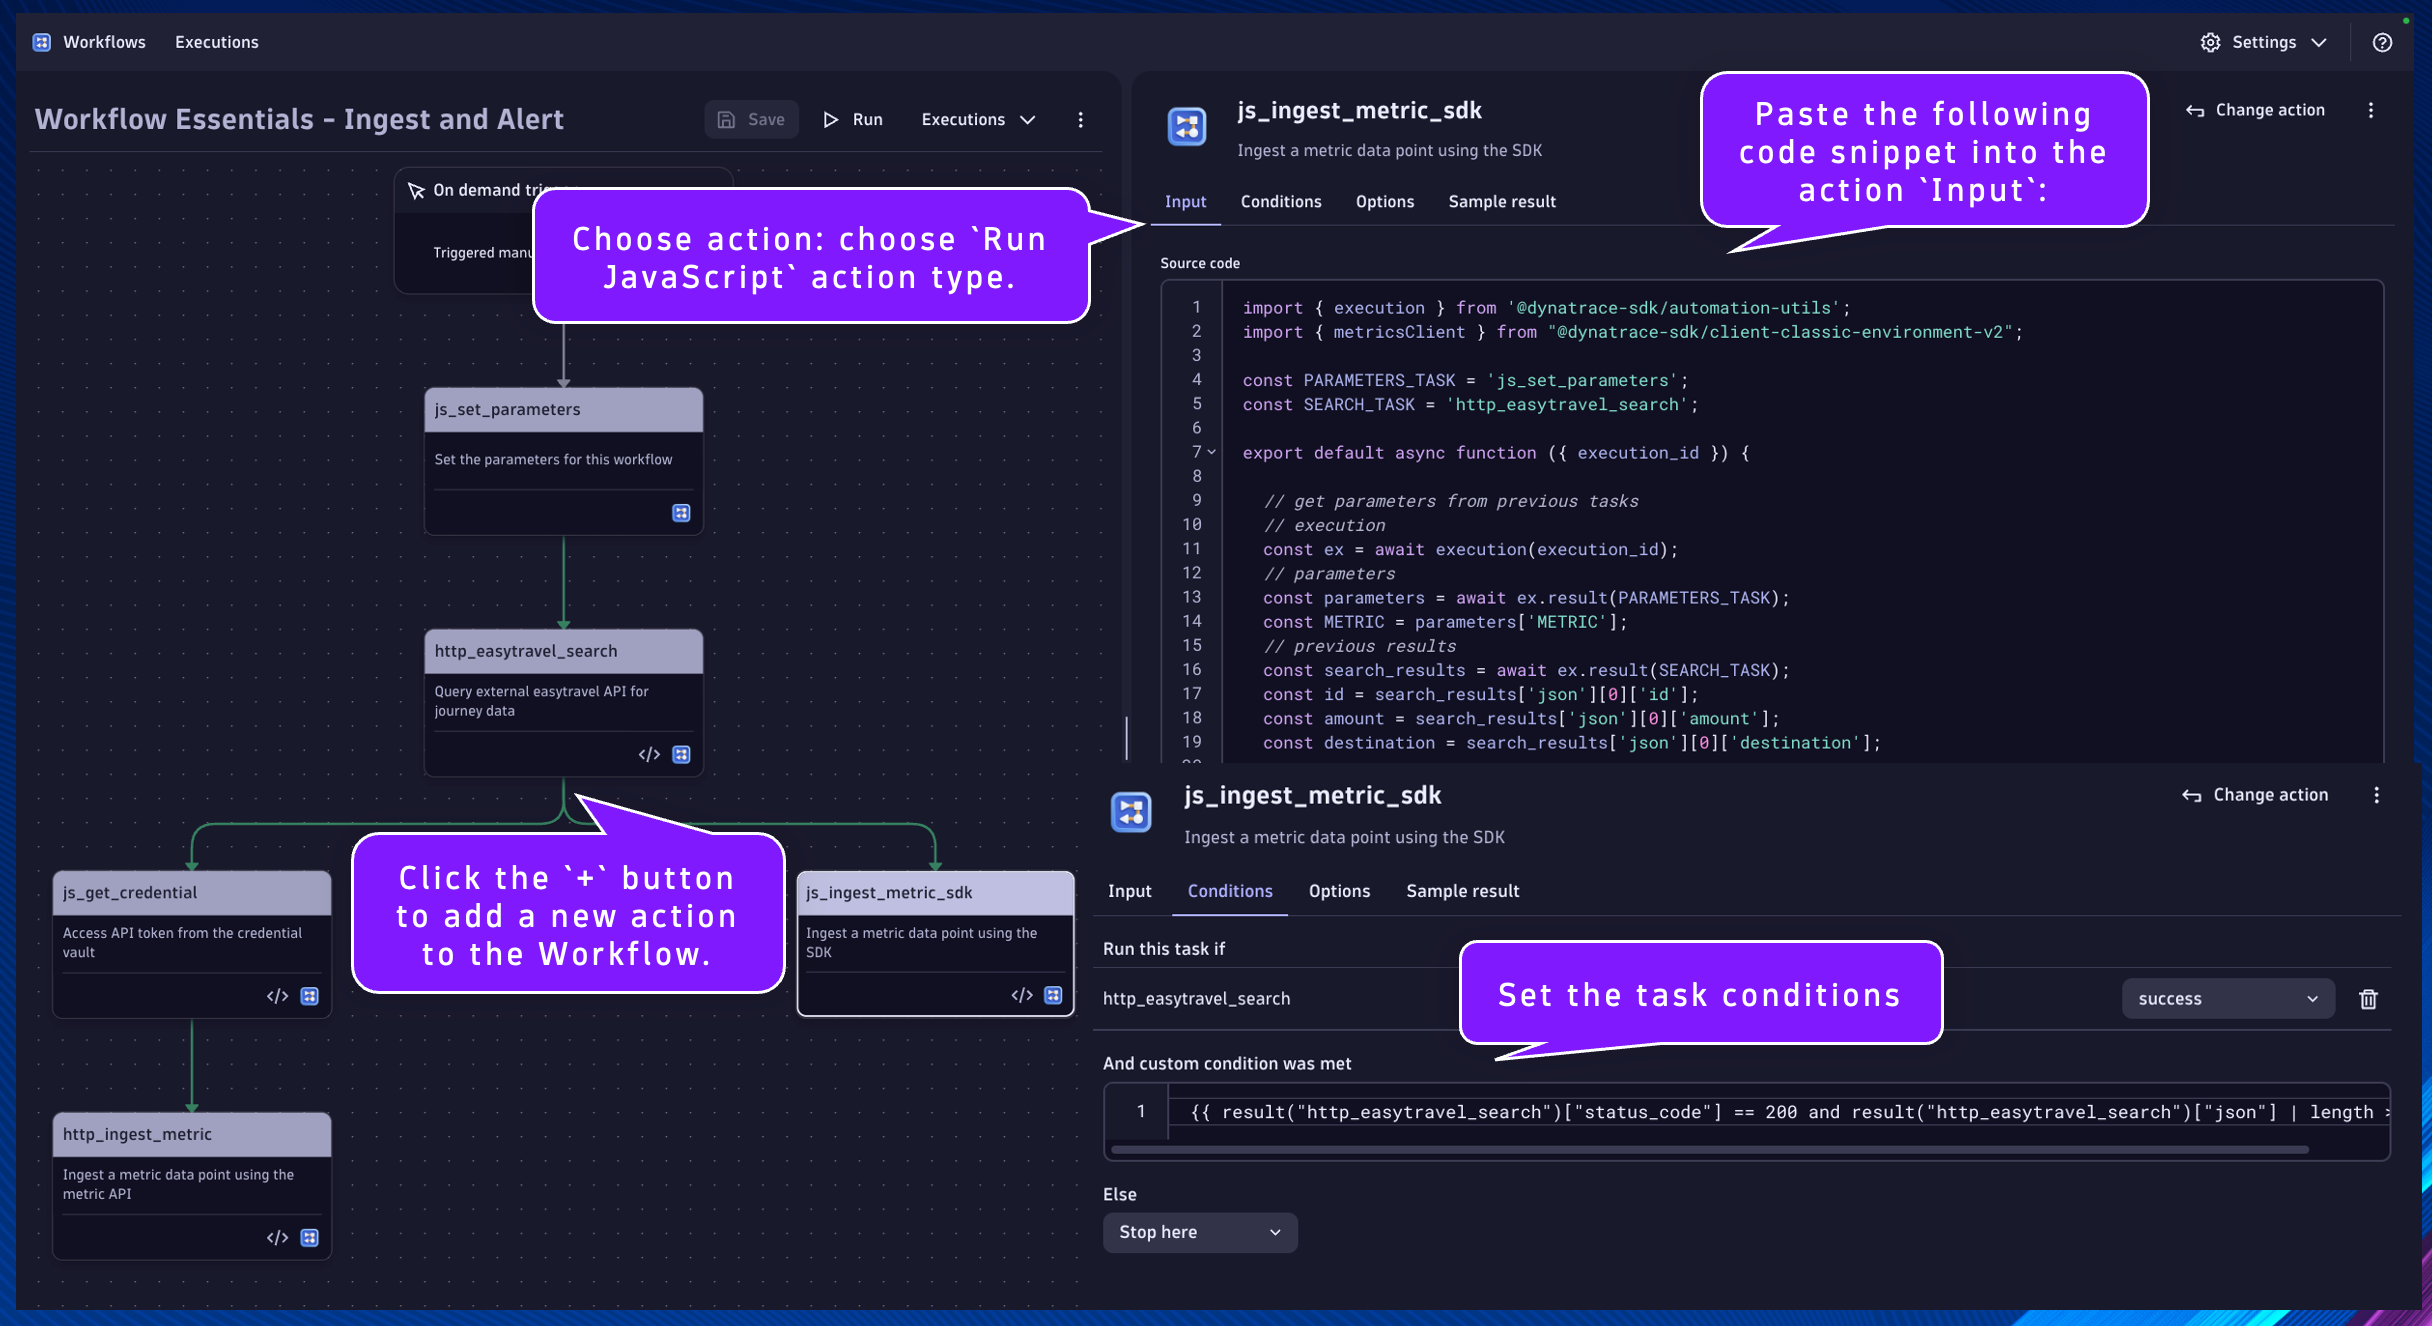This screenshot has width=2432, height=1326.
Task: Click the lower js_ingest_metric_sdk action icon
Action: pos(1131,812)
